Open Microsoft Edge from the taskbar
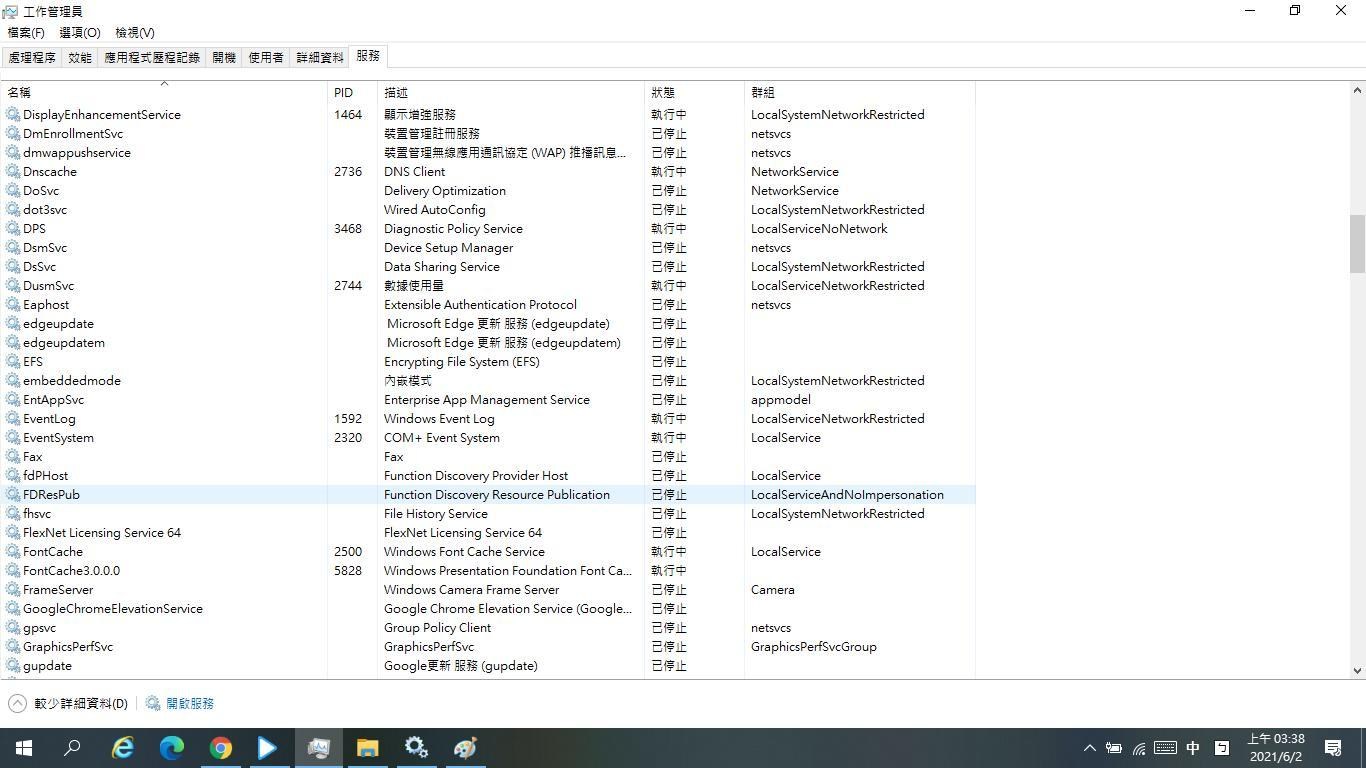The image size is (1366, 768). tap(171, 747)
